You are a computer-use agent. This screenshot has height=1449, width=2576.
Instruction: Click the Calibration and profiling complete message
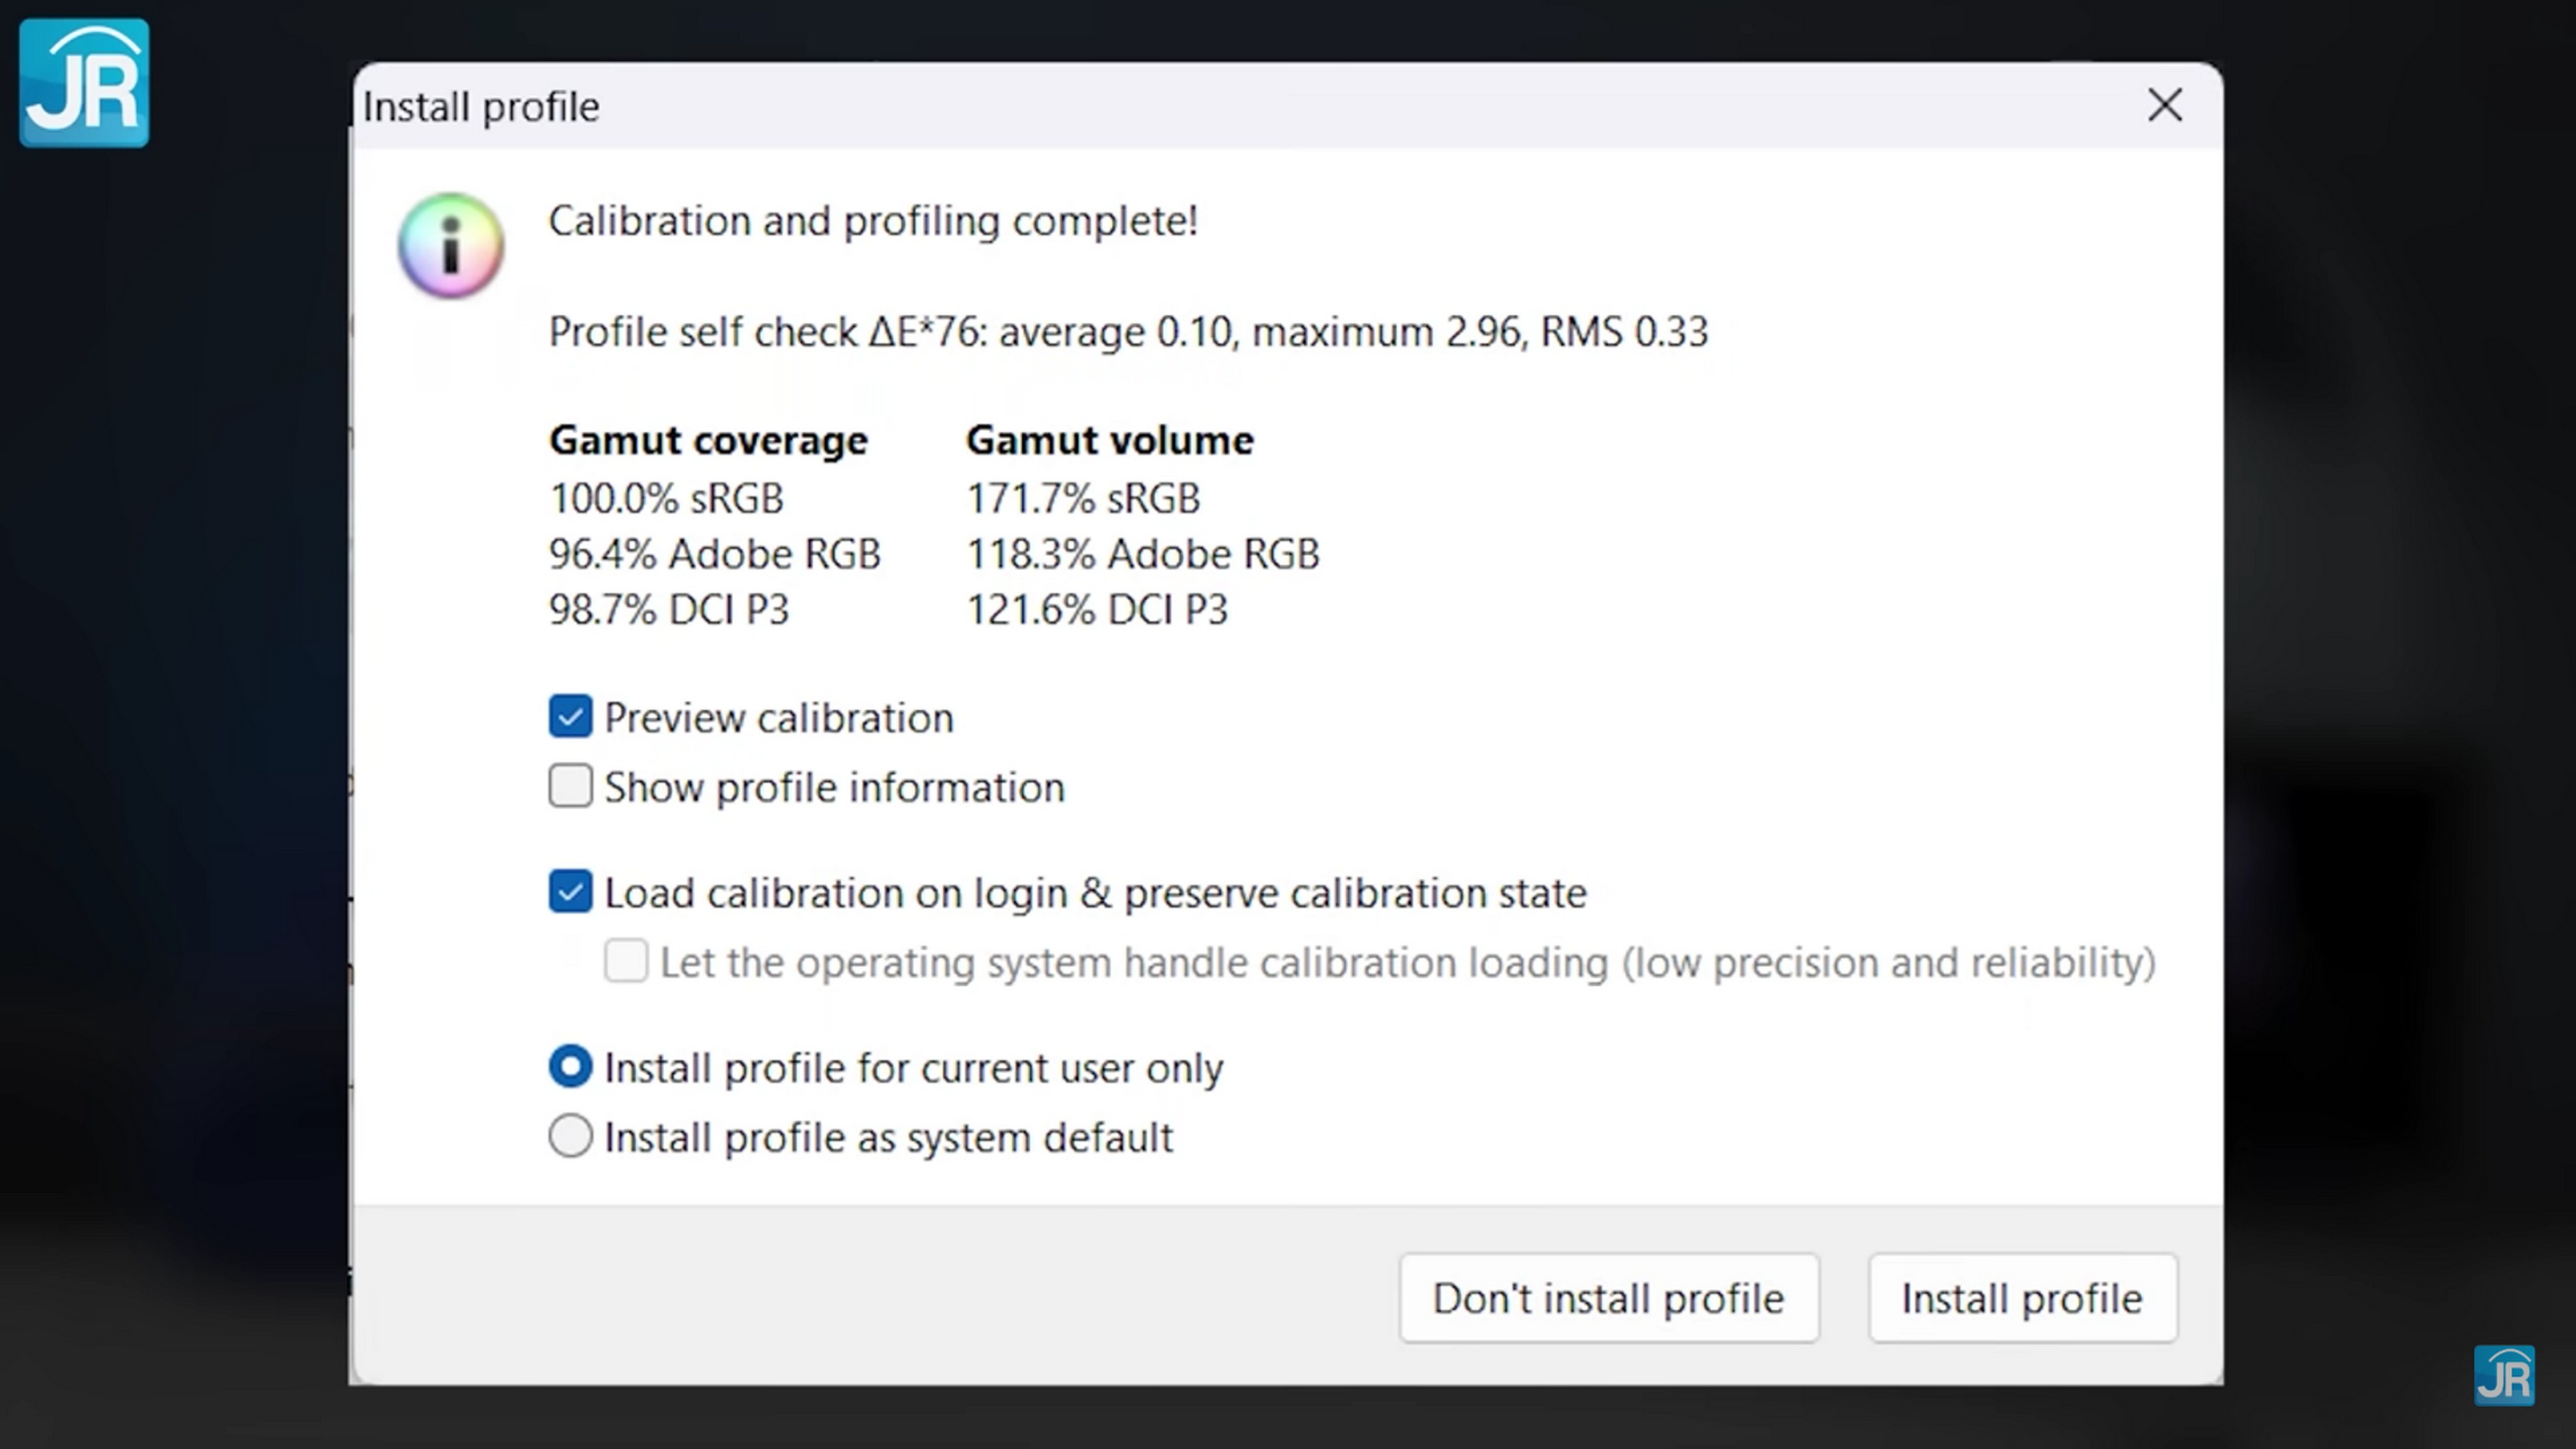pyautogui.click(x=873, y=221)
